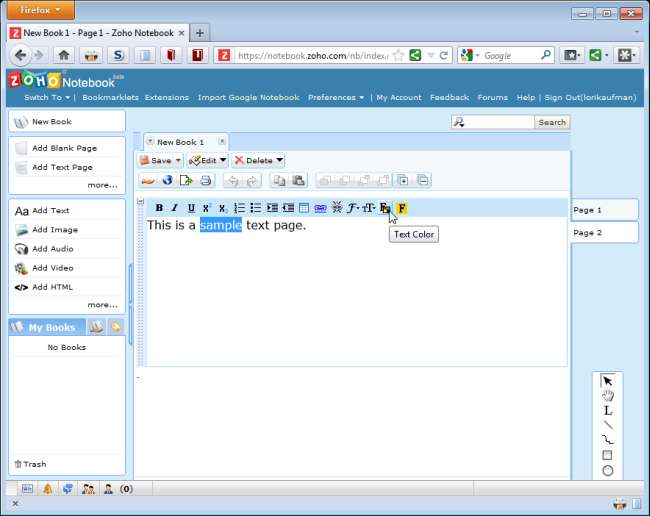Open the Preferences dropdown in header
The width and height of the screenshot is (650, 516).
pyautogui.click(x=335, y=98)
